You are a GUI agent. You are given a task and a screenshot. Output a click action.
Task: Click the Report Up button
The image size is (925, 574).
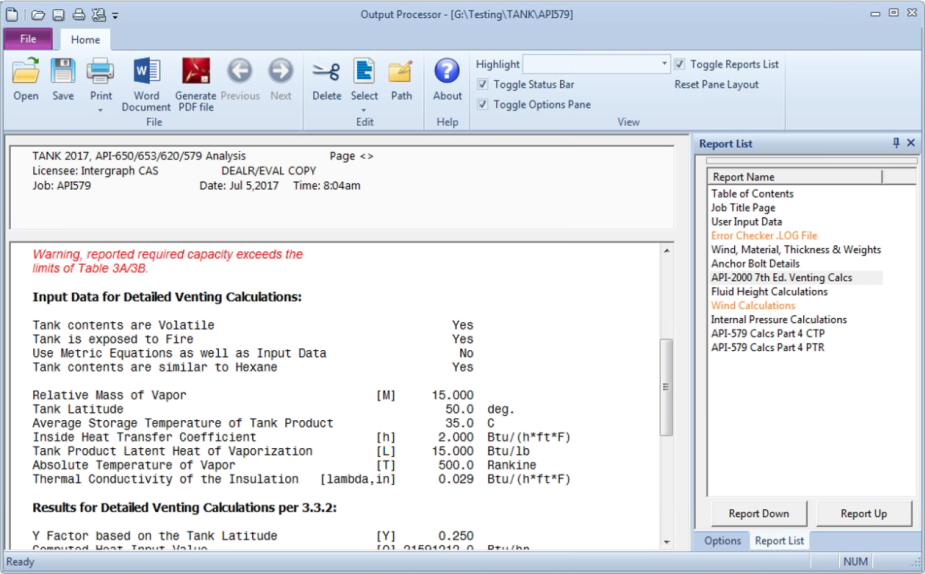864,513
